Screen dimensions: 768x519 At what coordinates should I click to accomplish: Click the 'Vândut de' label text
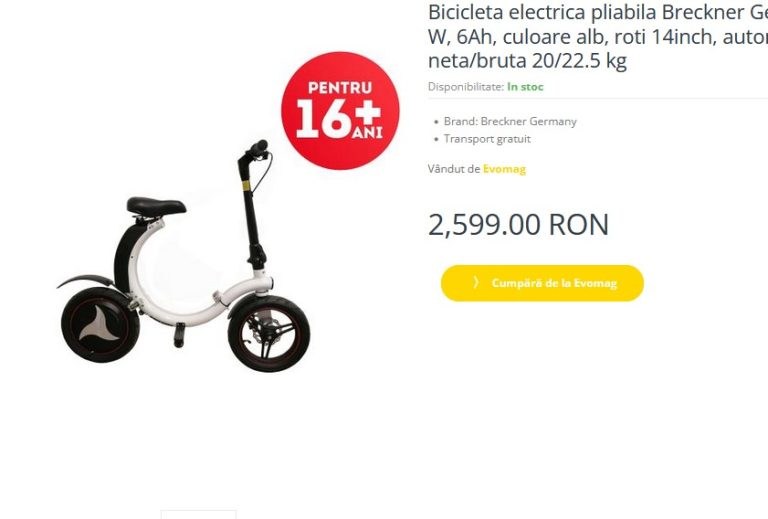[454, 169]
